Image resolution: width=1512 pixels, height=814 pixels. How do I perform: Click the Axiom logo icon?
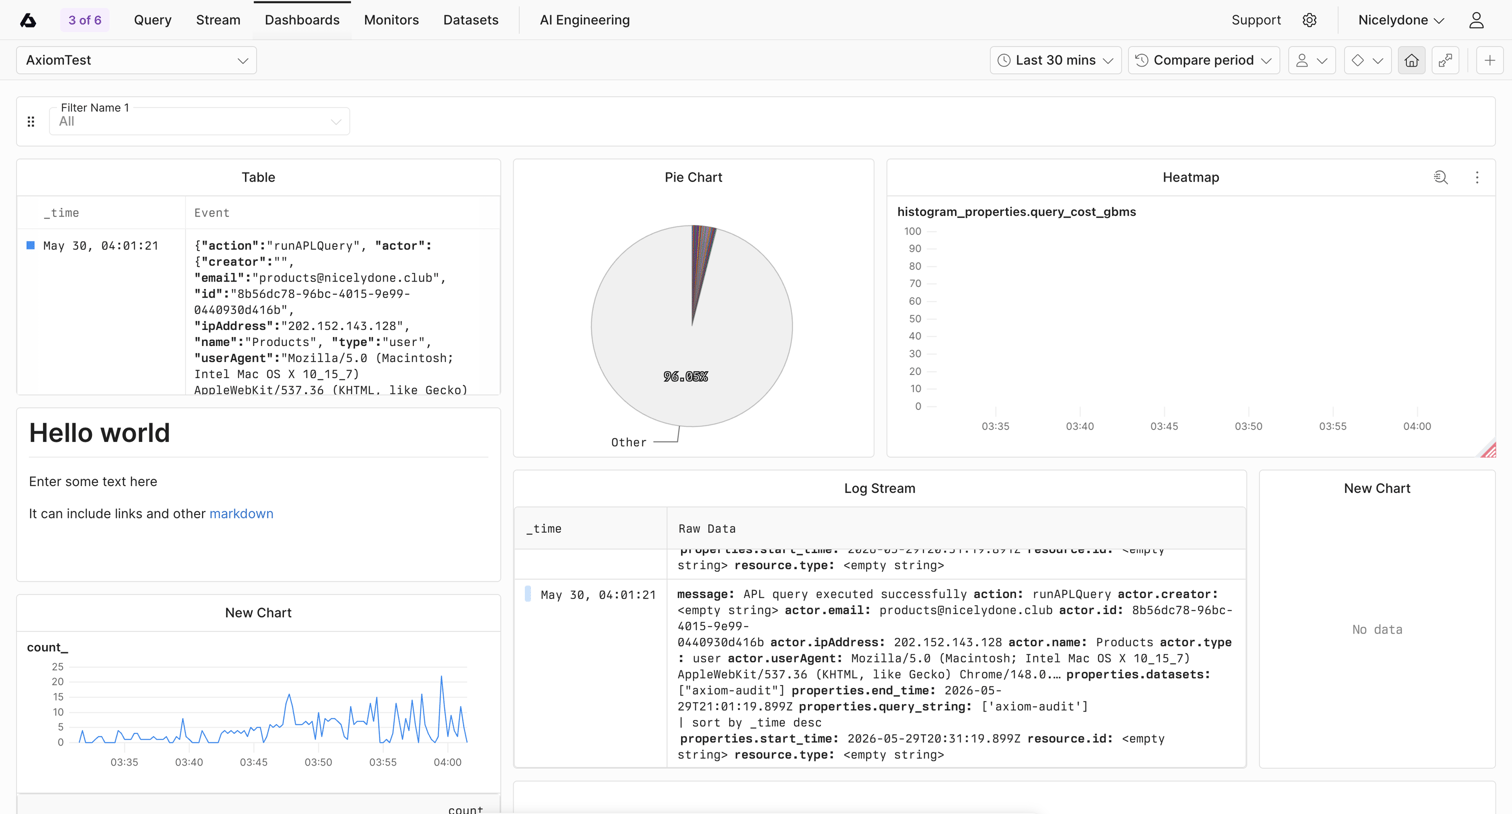click(28, 20)
